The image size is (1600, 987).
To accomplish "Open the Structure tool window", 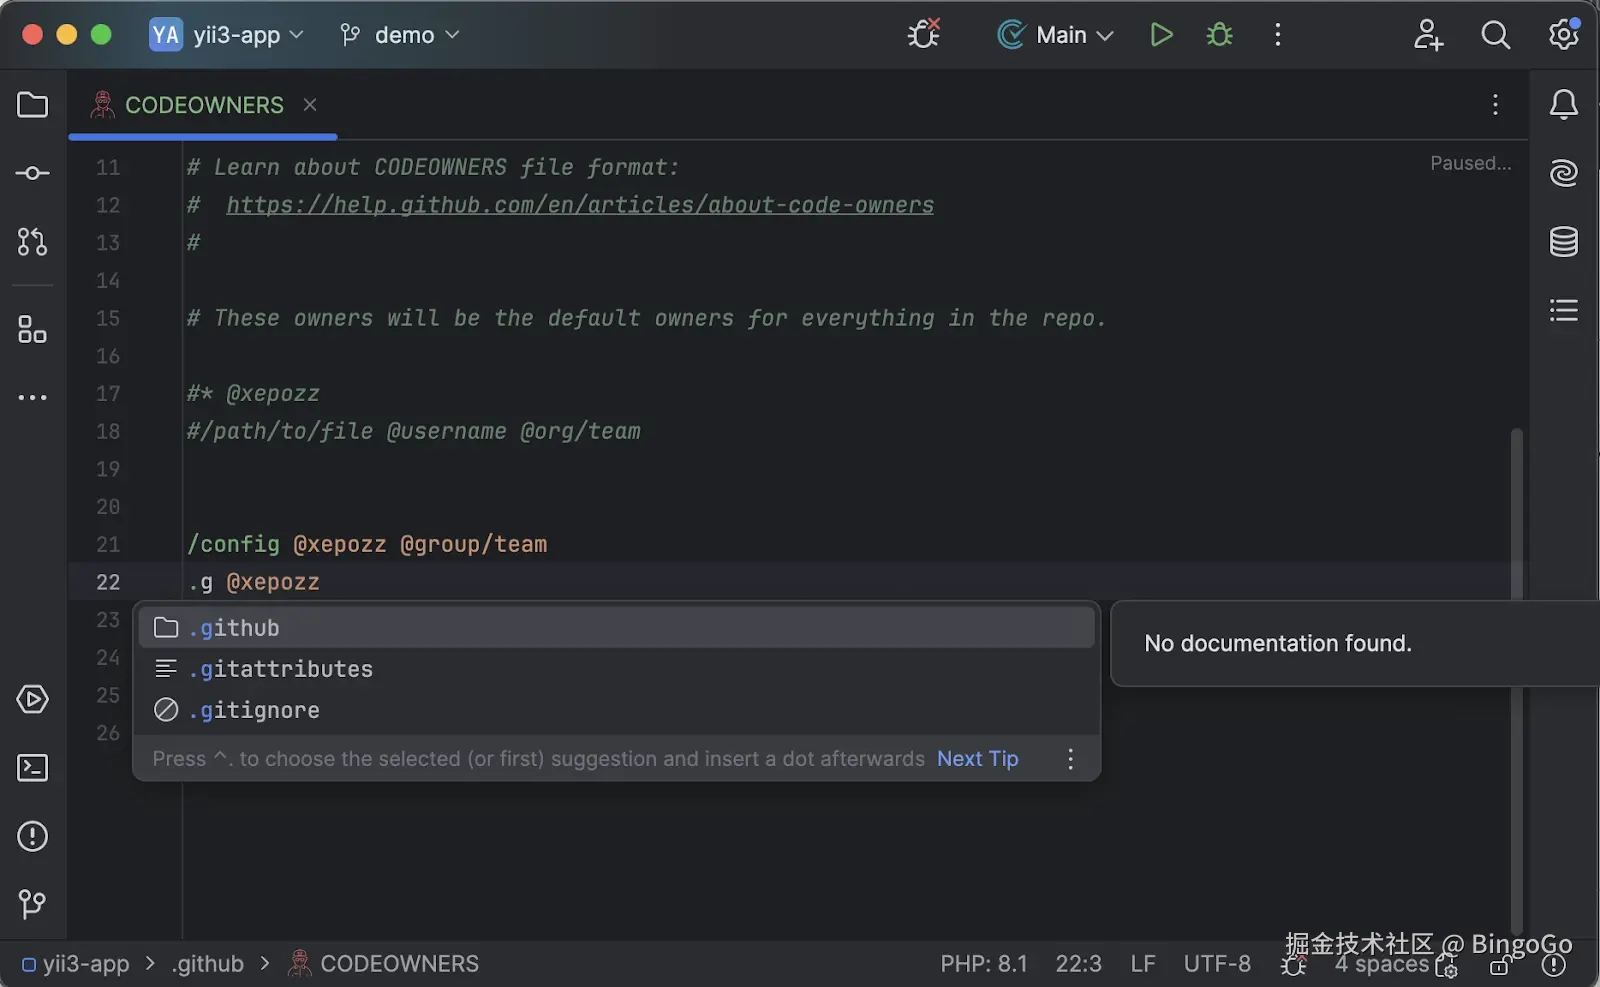I will [32, 330].
